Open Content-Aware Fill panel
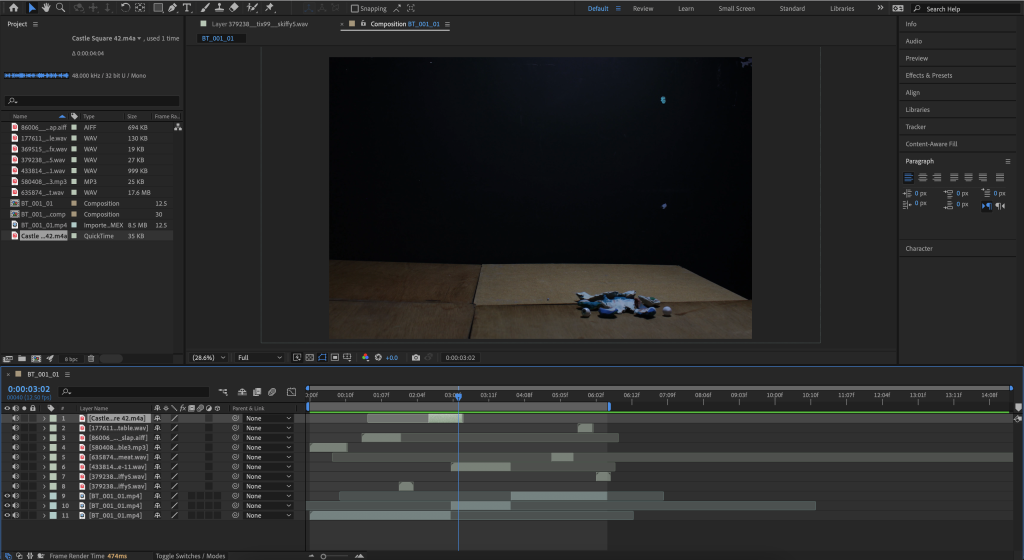1024x560 pixels. point(931,144)
